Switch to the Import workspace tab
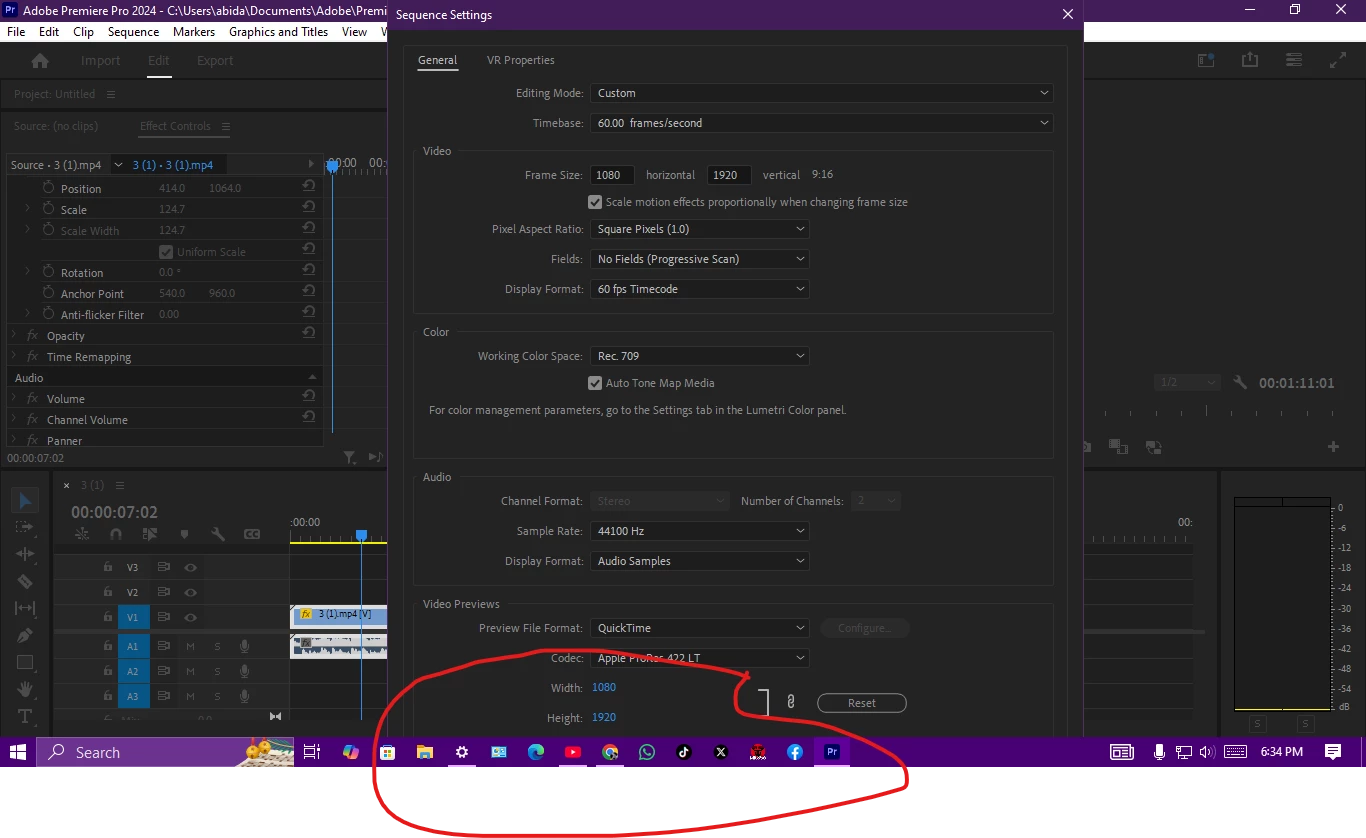The image size is (1366, 838). pyautogui.click(x=100, y=61)
